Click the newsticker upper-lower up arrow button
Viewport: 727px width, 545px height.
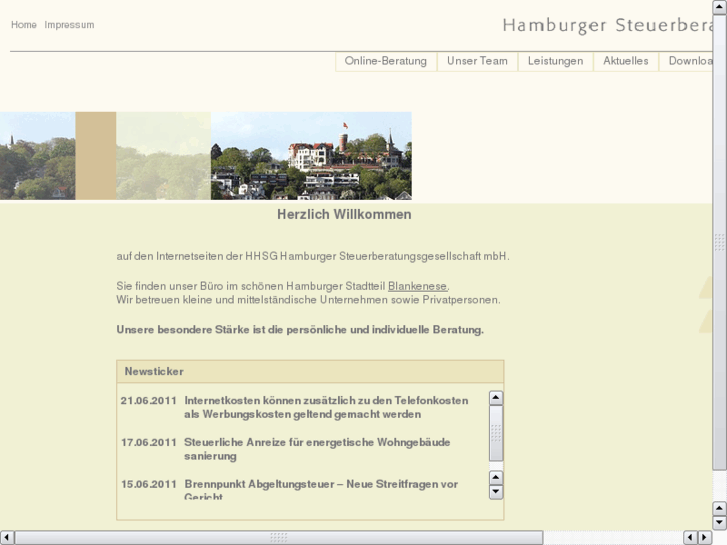click(496, 477)
